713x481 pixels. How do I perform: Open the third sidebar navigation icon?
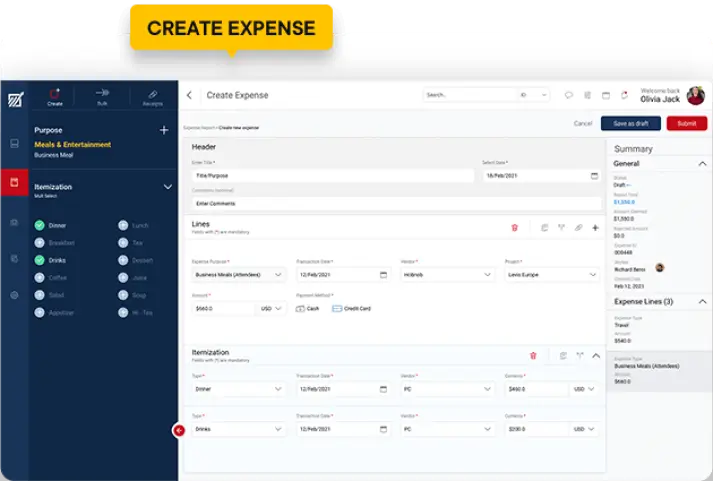click(x=15, y=222)
